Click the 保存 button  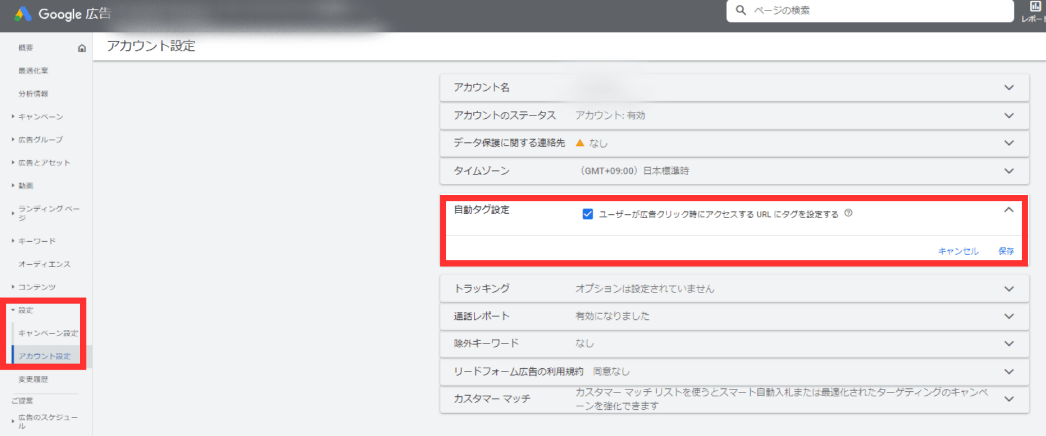[x=1006, y=251]
